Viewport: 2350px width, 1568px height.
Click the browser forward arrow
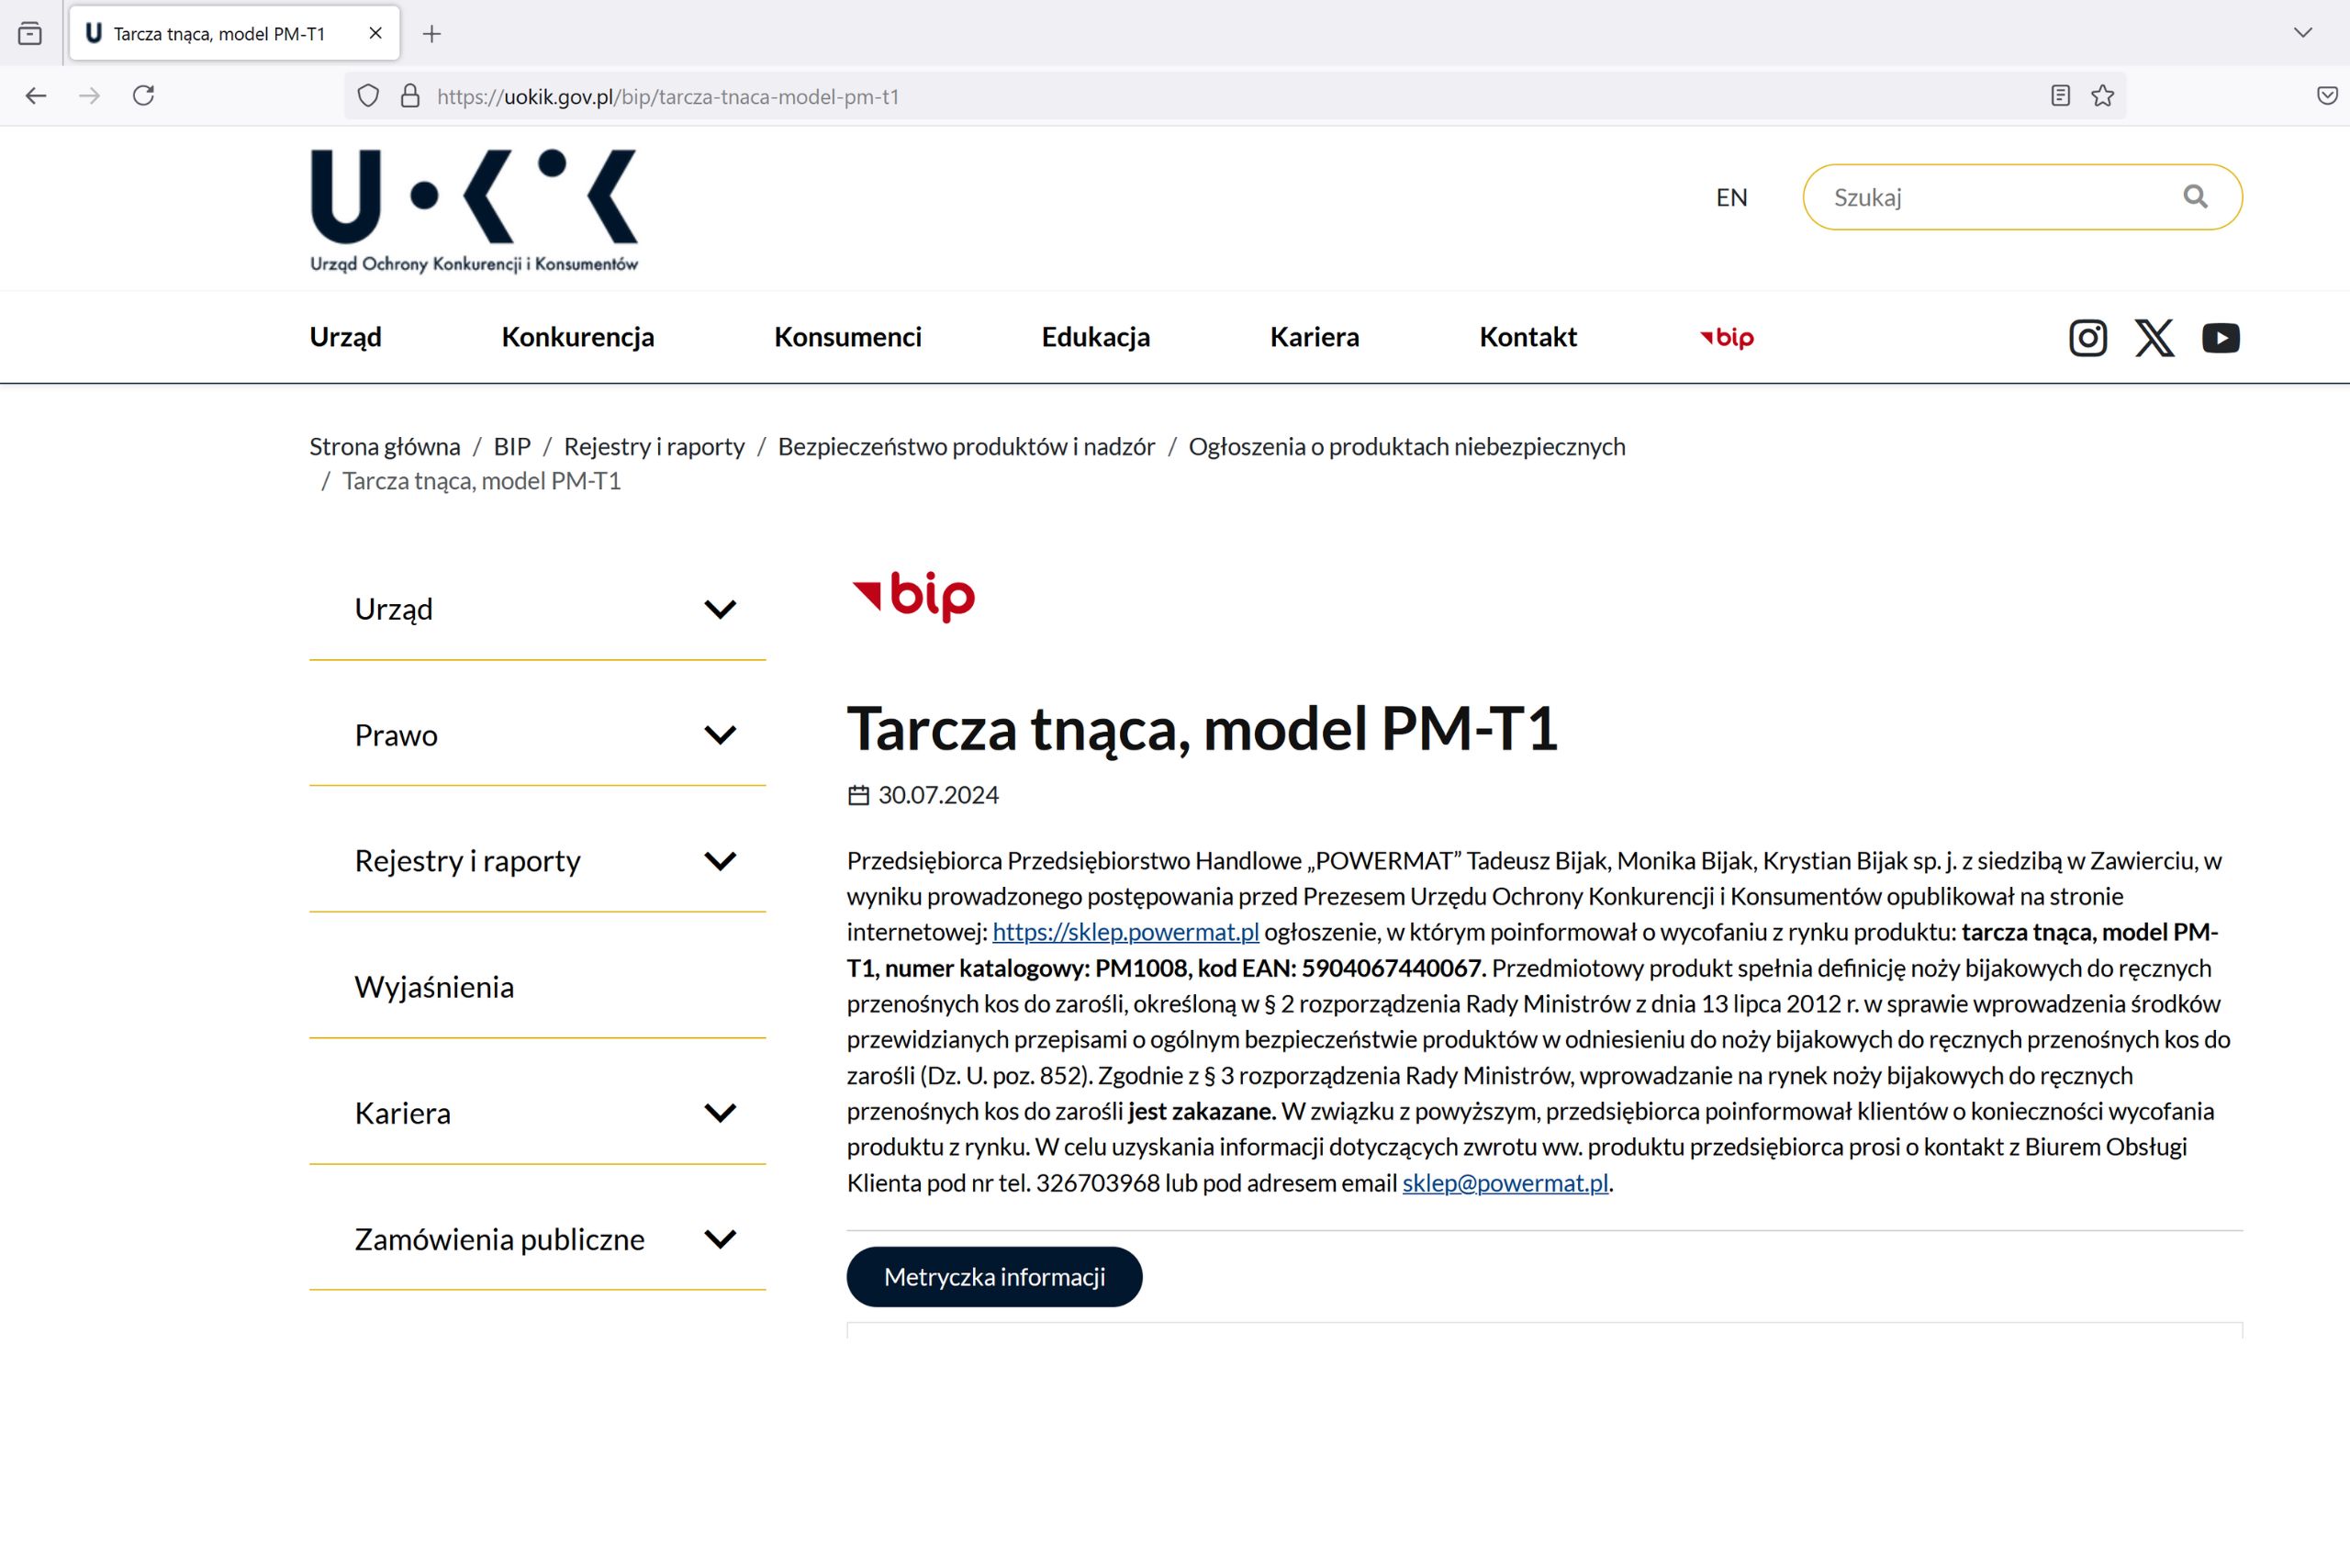coord(90,96)
